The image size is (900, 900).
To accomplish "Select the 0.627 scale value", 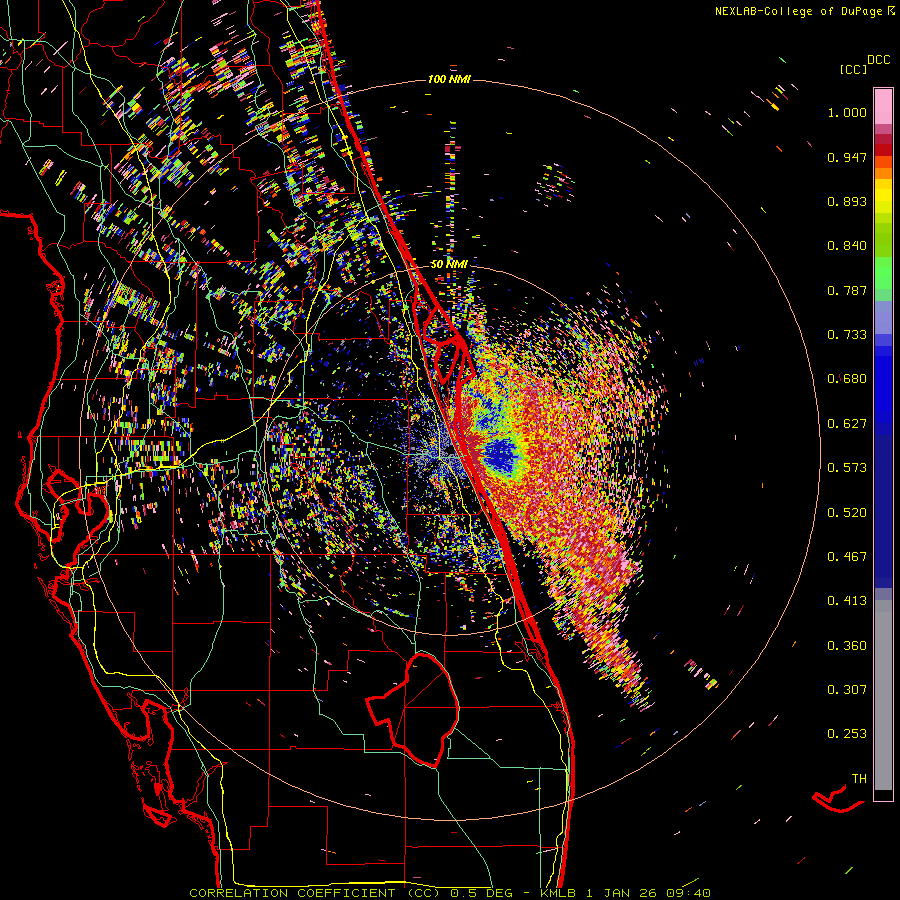I will point(847,424).
